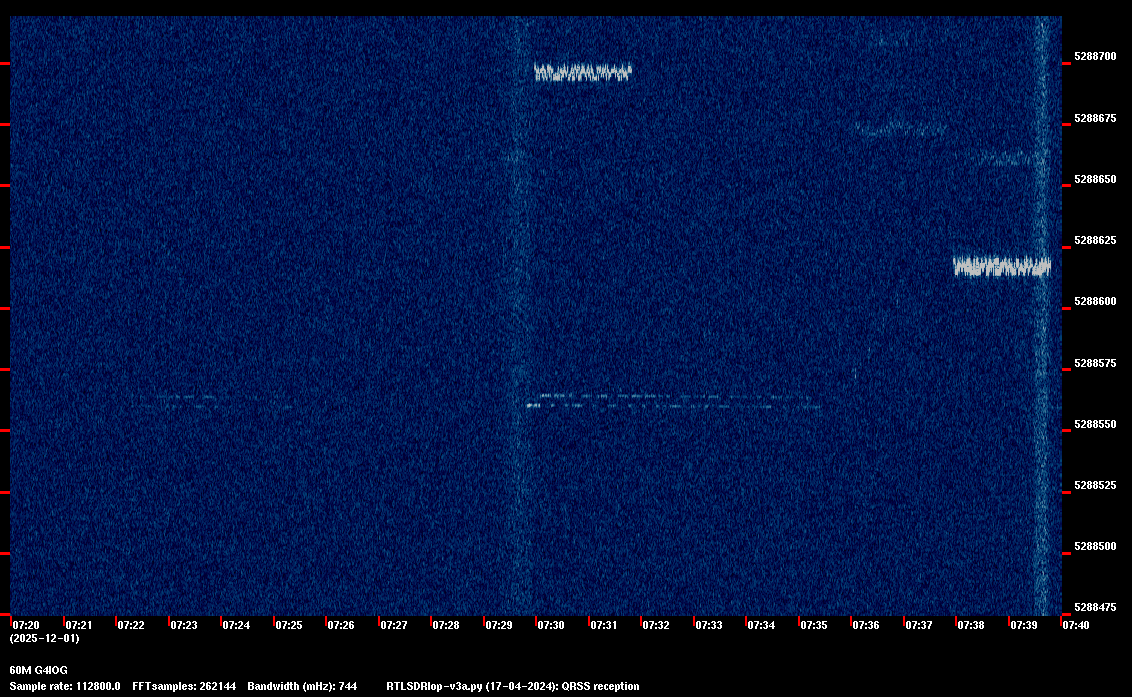Click the 5288675 frequency label
Image resolution: width=1132 pixels, height=697 pixels.
(1095, 118)
